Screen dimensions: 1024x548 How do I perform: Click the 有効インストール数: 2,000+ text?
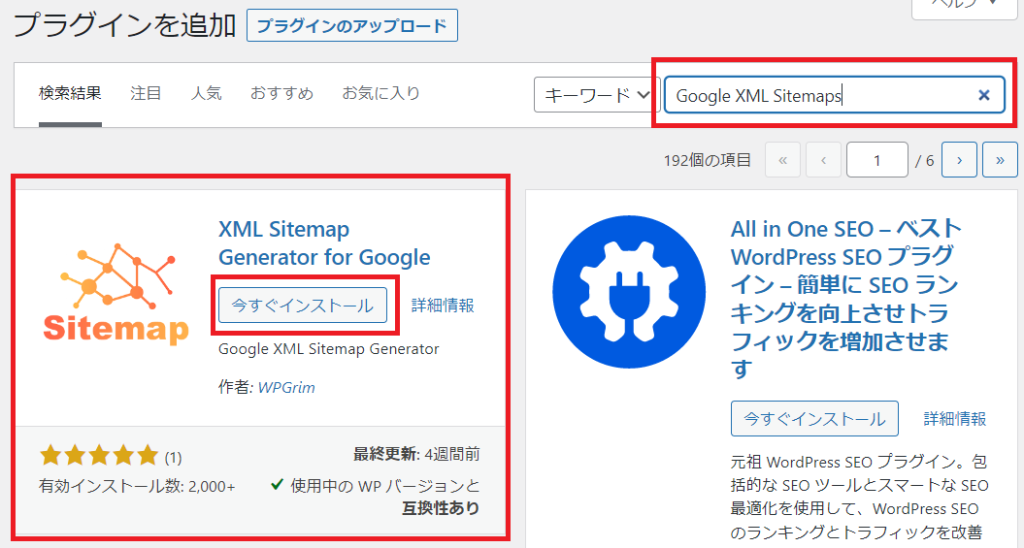point(137,487)
